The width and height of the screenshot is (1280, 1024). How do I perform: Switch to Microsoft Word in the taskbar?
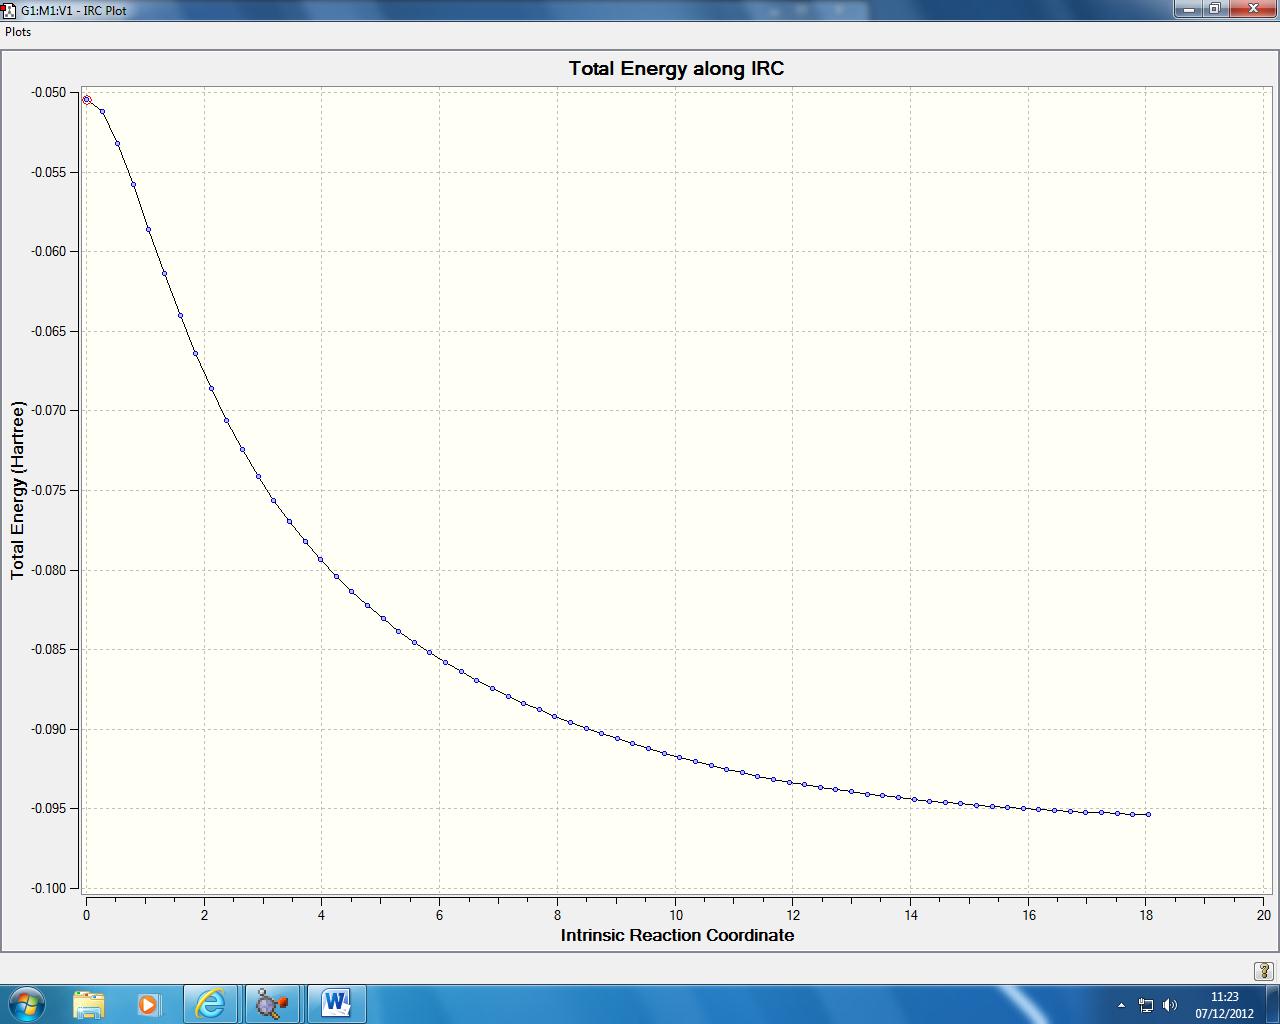pyautogui.click(x=336, y=1003)
